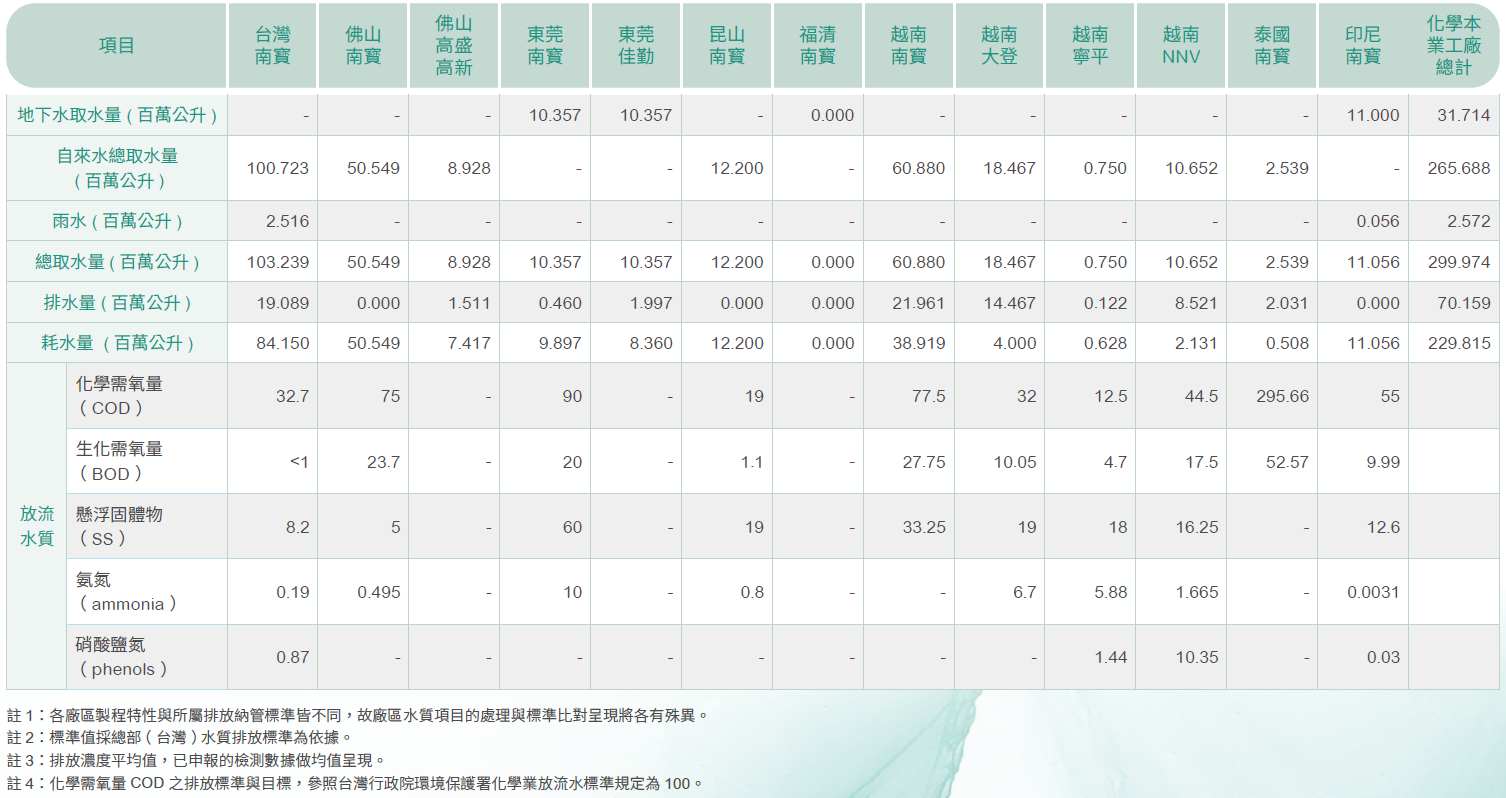The width and height of the screenshot is (1506, 798).
Task: Click the 註4 COD standard footnote text
Action: point(355,783)
